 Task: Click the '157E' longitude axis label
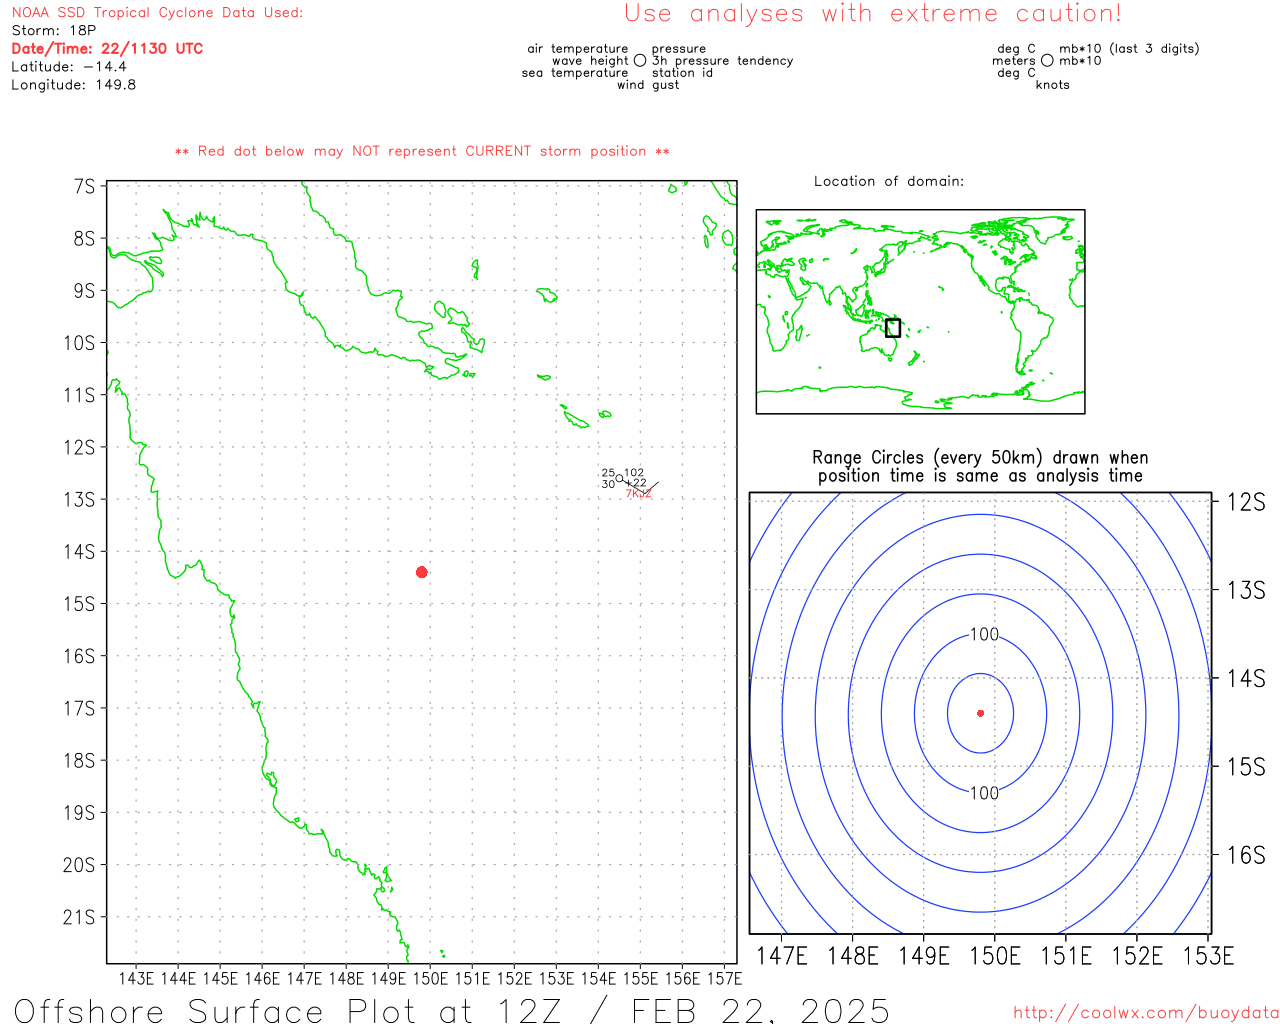[725, 978]
